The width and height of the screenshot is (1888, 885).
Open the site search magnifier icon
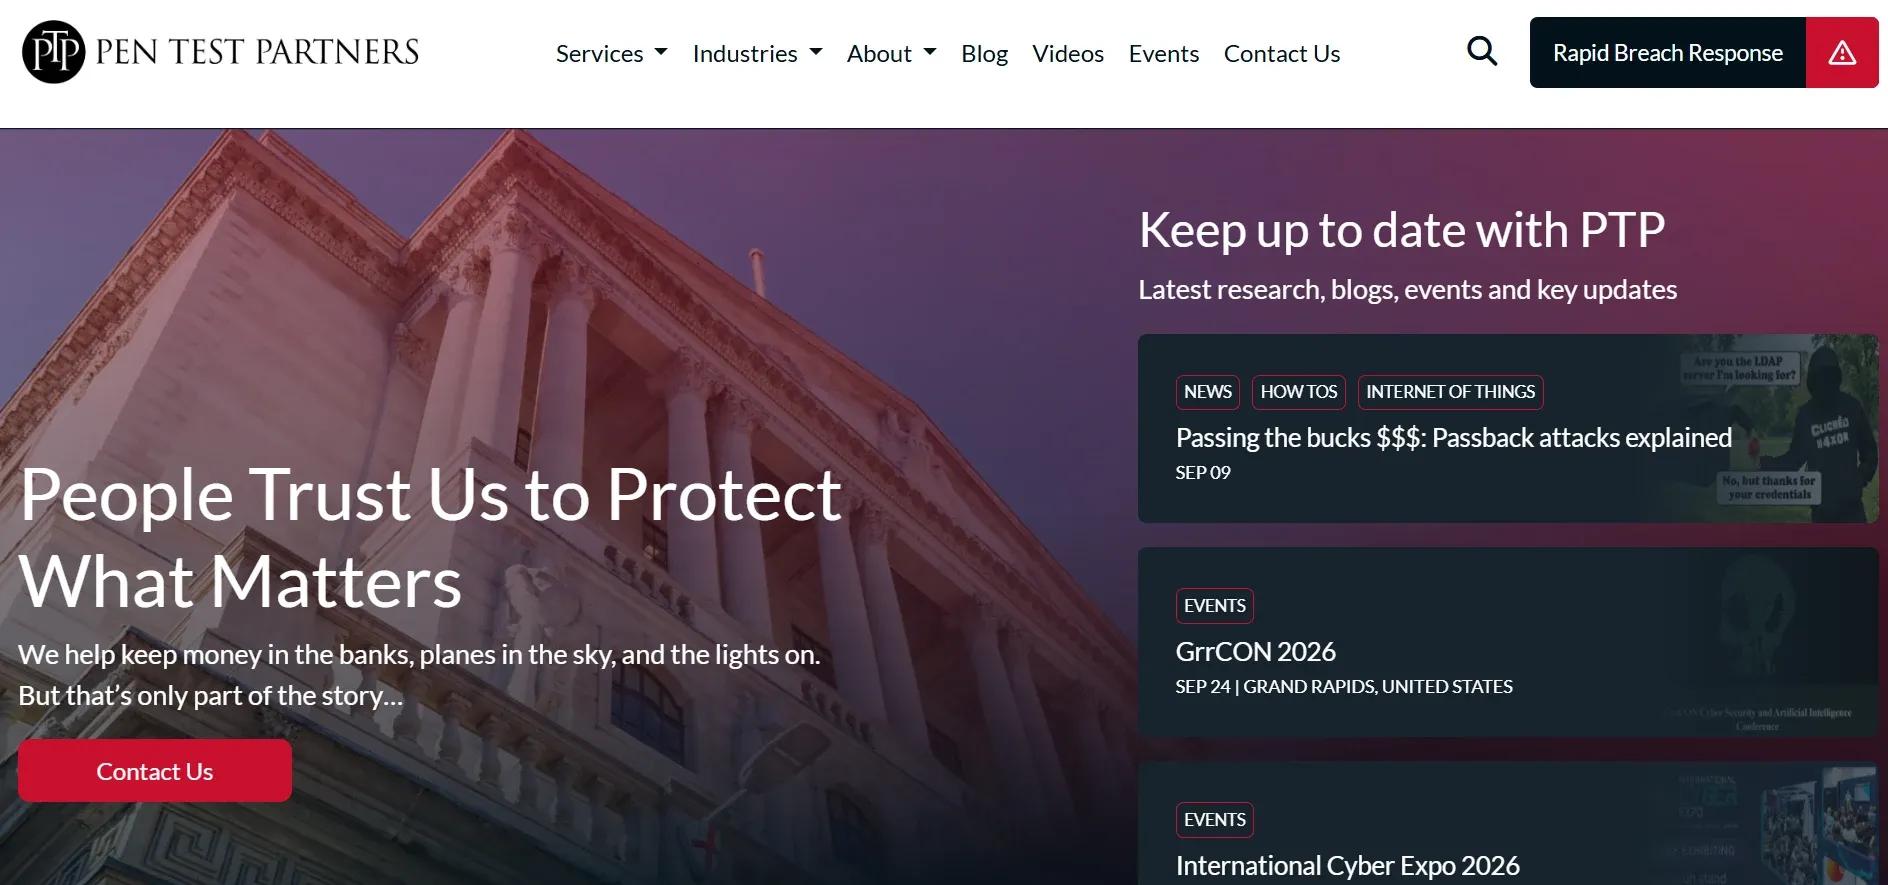point(1482,51)
